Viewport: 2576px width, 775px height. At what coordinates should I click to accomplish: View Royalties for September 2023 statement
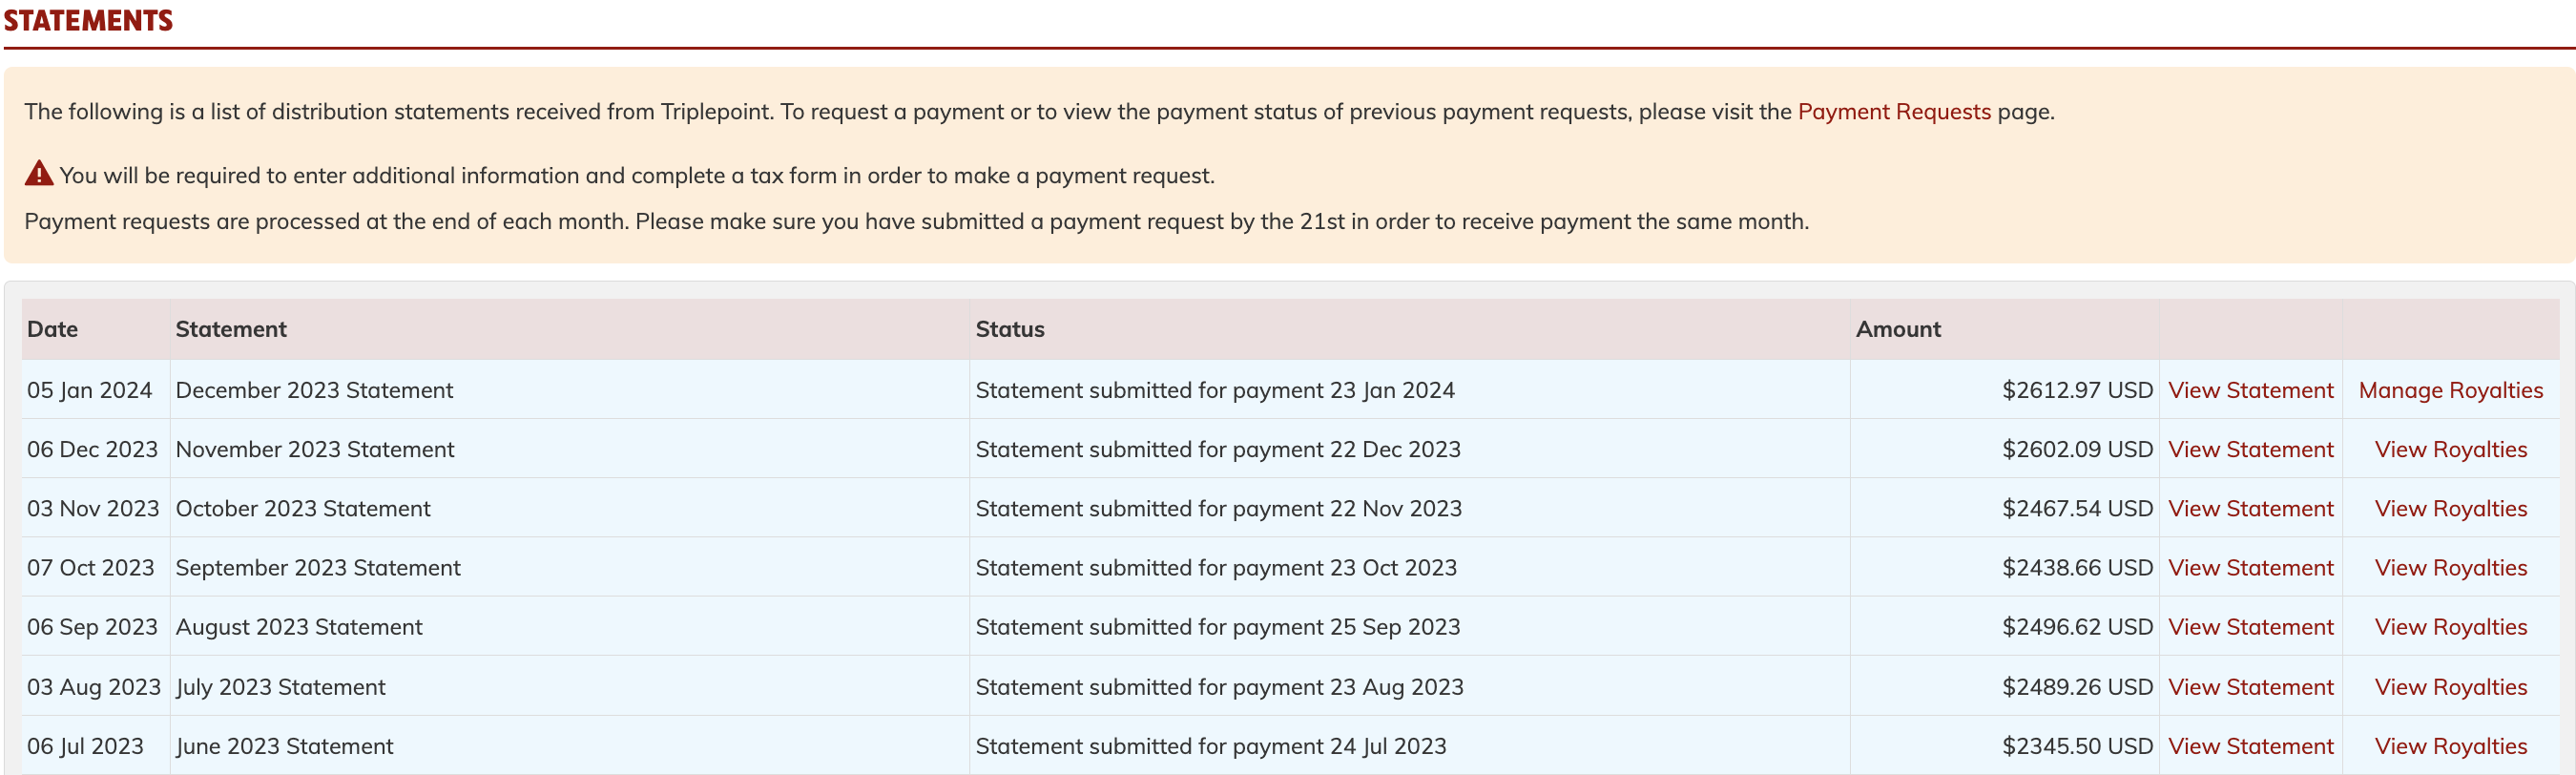click(2450, 567)
